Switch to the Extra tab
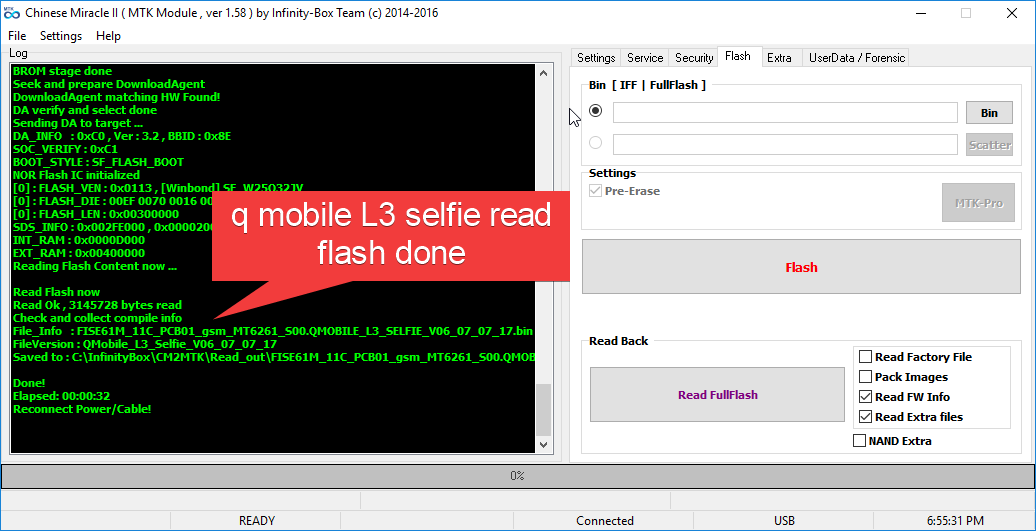This screenshot has height=531, width=1036. (780, 58)
